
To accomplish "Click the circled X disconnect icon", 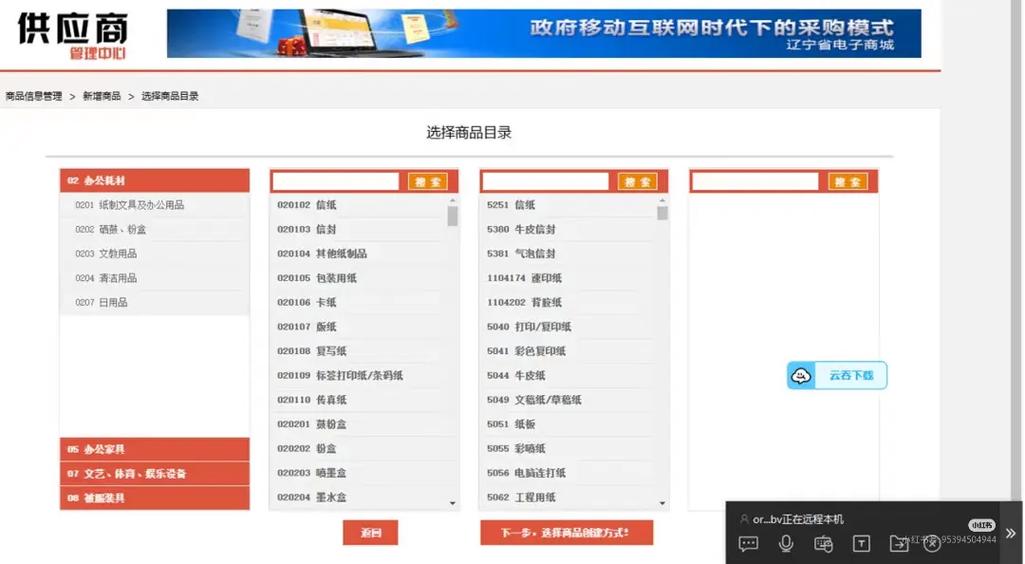I will click(x=932, y=543).
